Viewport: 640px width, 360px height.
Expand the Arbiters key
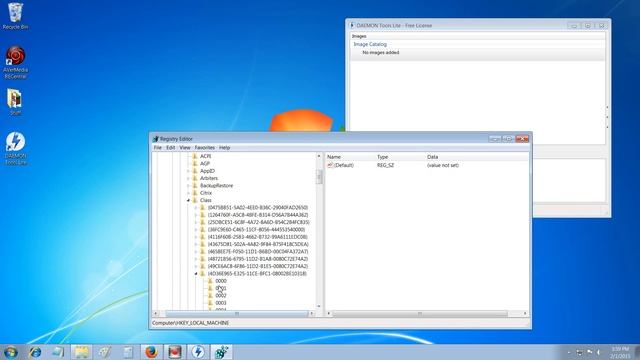[x=188, y=178]
